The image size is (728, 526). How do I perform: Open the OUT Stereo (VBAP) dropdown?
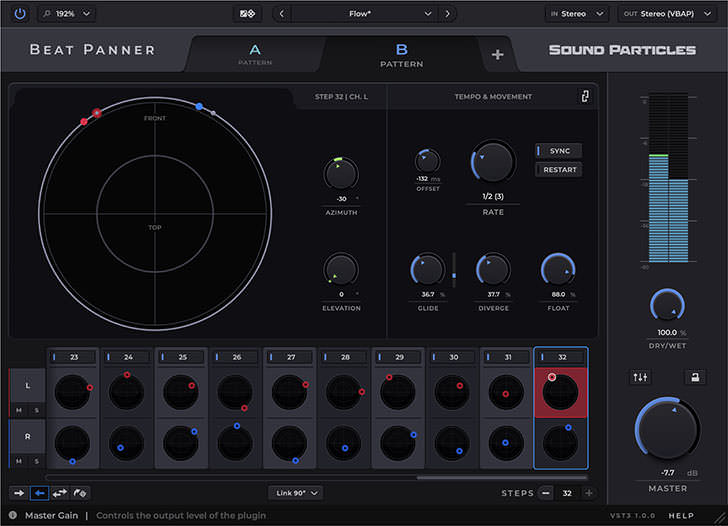[667, 14]
